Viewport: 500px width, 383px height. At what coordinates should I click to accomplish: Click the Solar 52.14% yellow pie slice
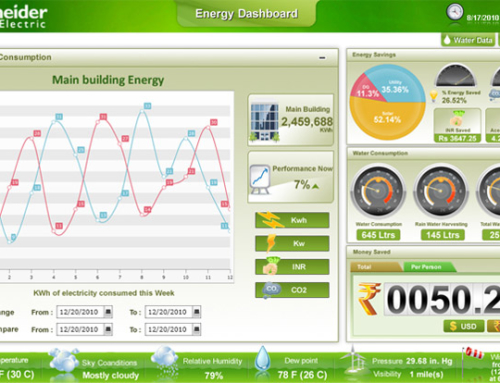tap(387, 120)
